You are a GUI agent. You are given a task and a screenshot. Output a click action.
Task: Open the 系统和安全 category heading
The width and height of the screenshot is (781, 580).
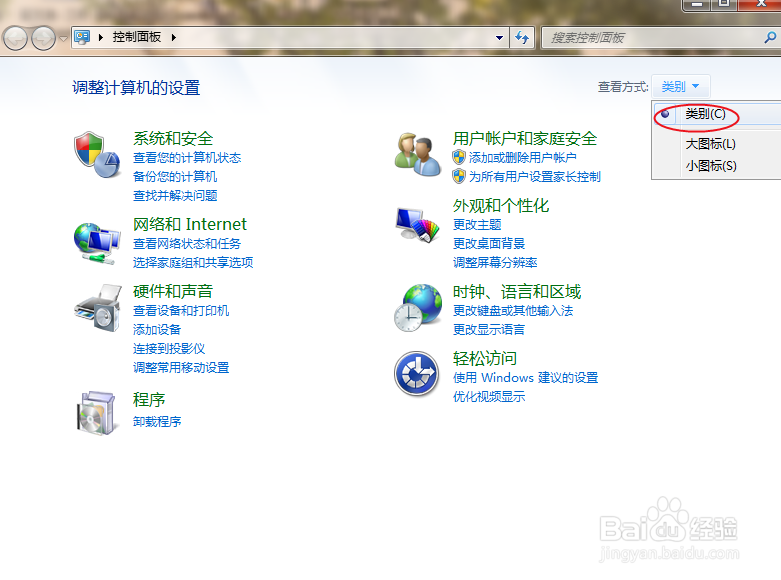173,139
